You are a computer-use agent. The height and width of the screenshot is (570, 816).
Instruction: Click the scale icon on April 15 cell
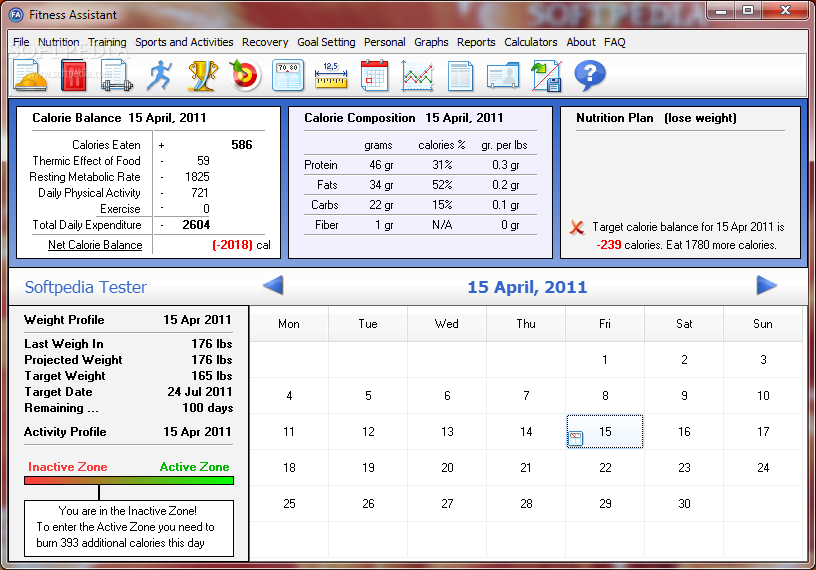click(x=576, y=438)
